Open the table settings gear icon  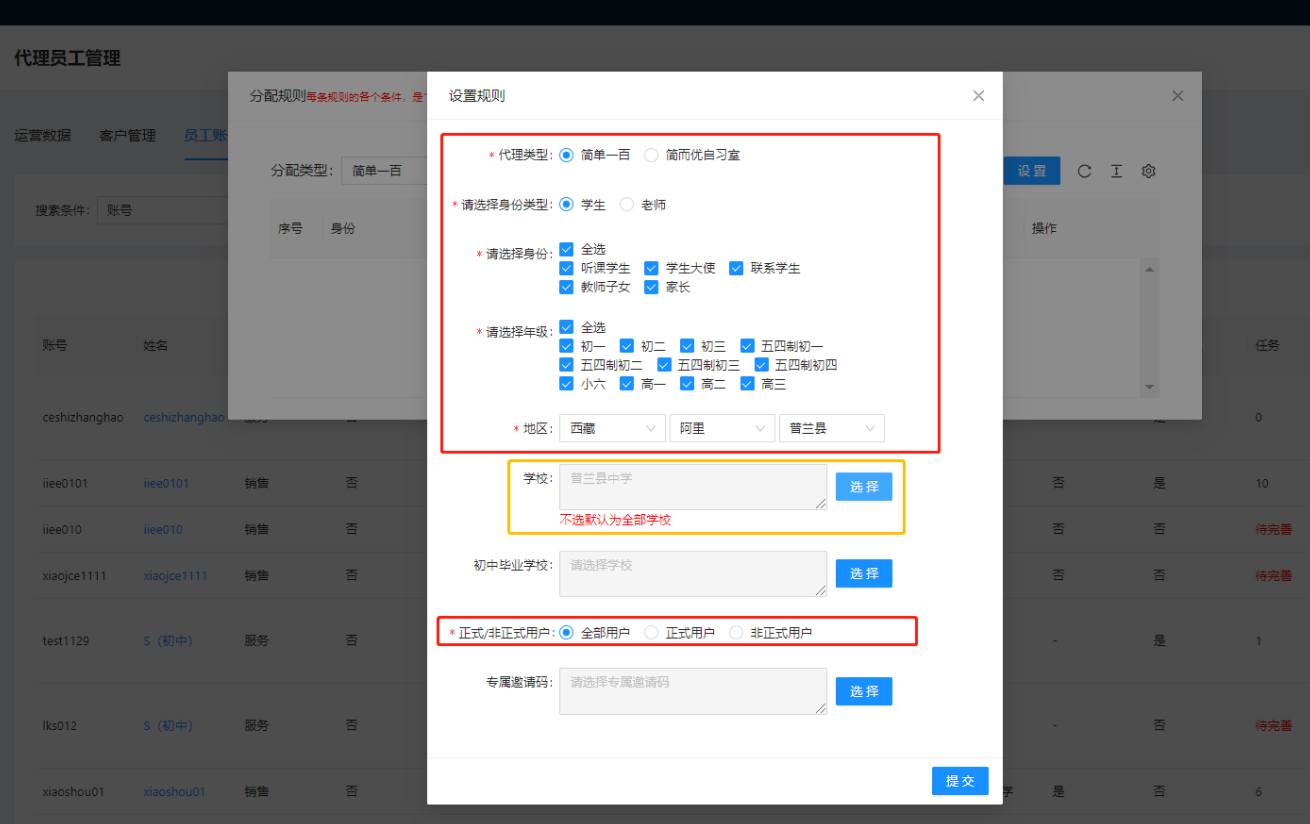click(x=1148, y=171)
